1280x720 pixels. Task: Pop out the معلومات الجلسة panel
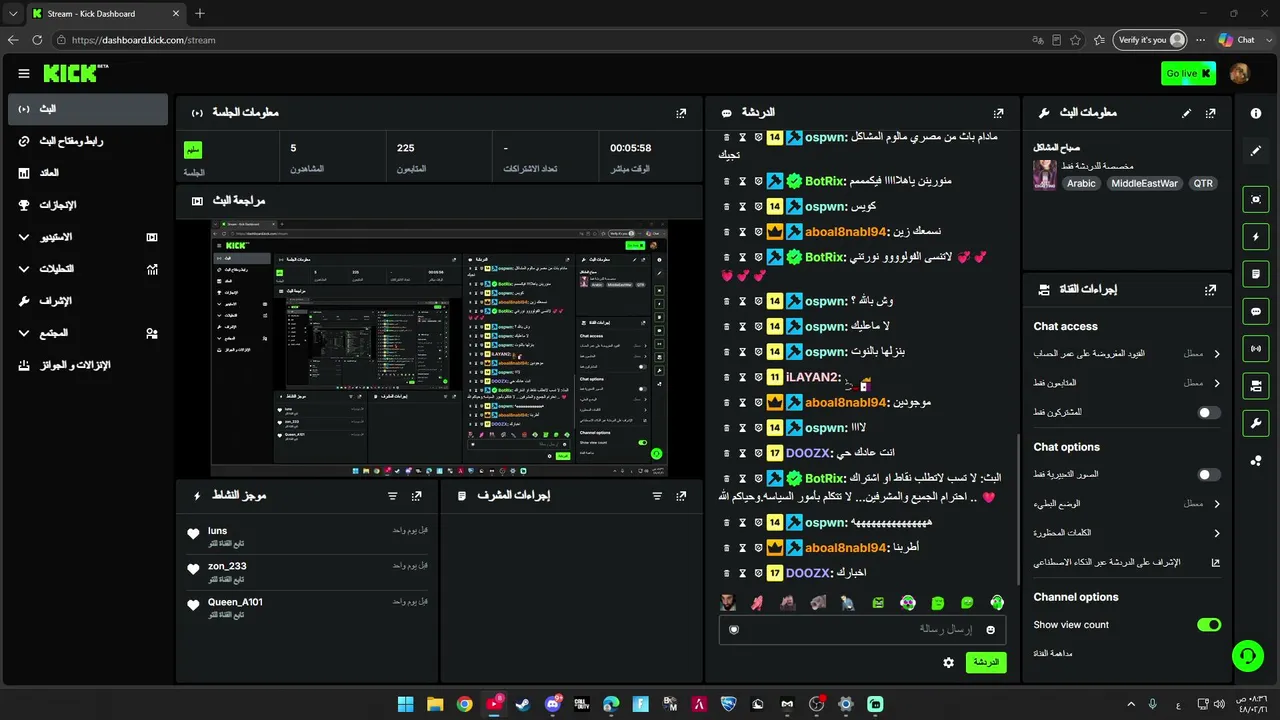pyautogui.click(x=681, y=113)
